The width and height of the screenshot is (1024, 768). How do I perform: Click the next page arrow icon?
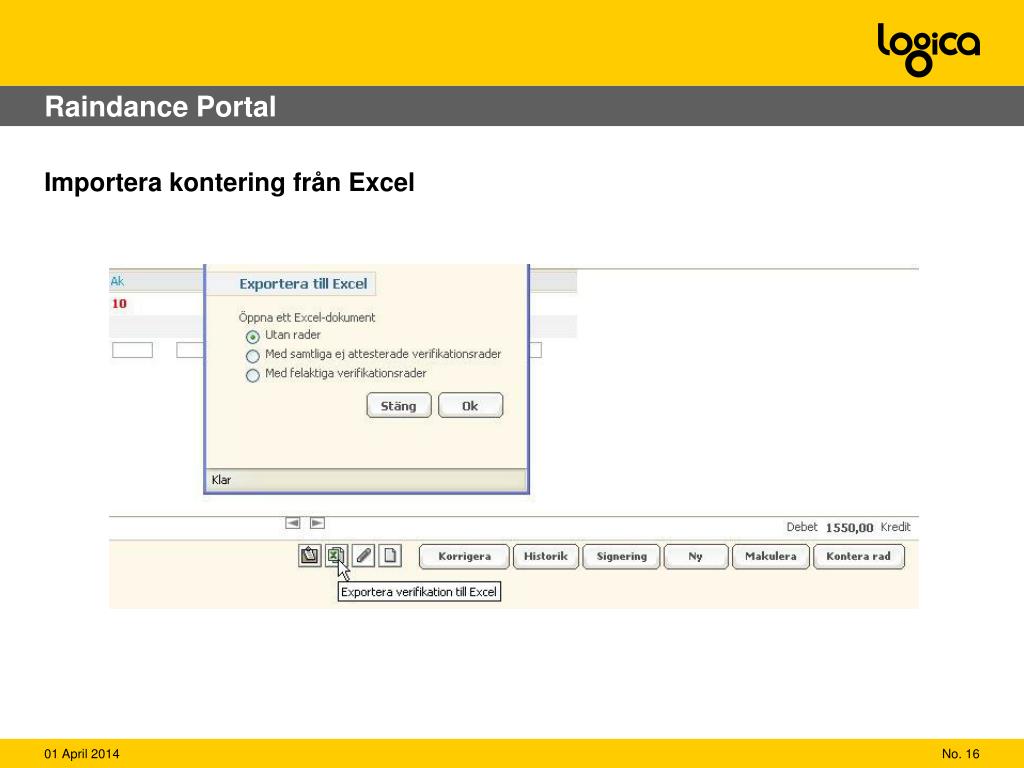click(x=317, y=523)
